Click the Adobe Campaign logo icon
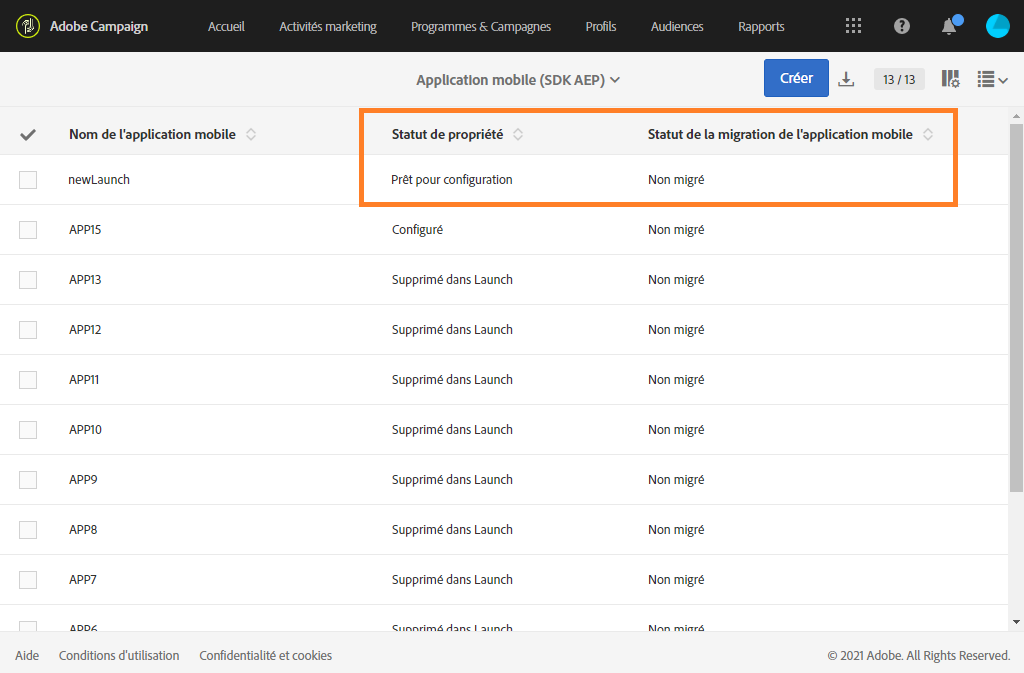Viewport: 1024px width, 673px height. click(x=28, y=26)
